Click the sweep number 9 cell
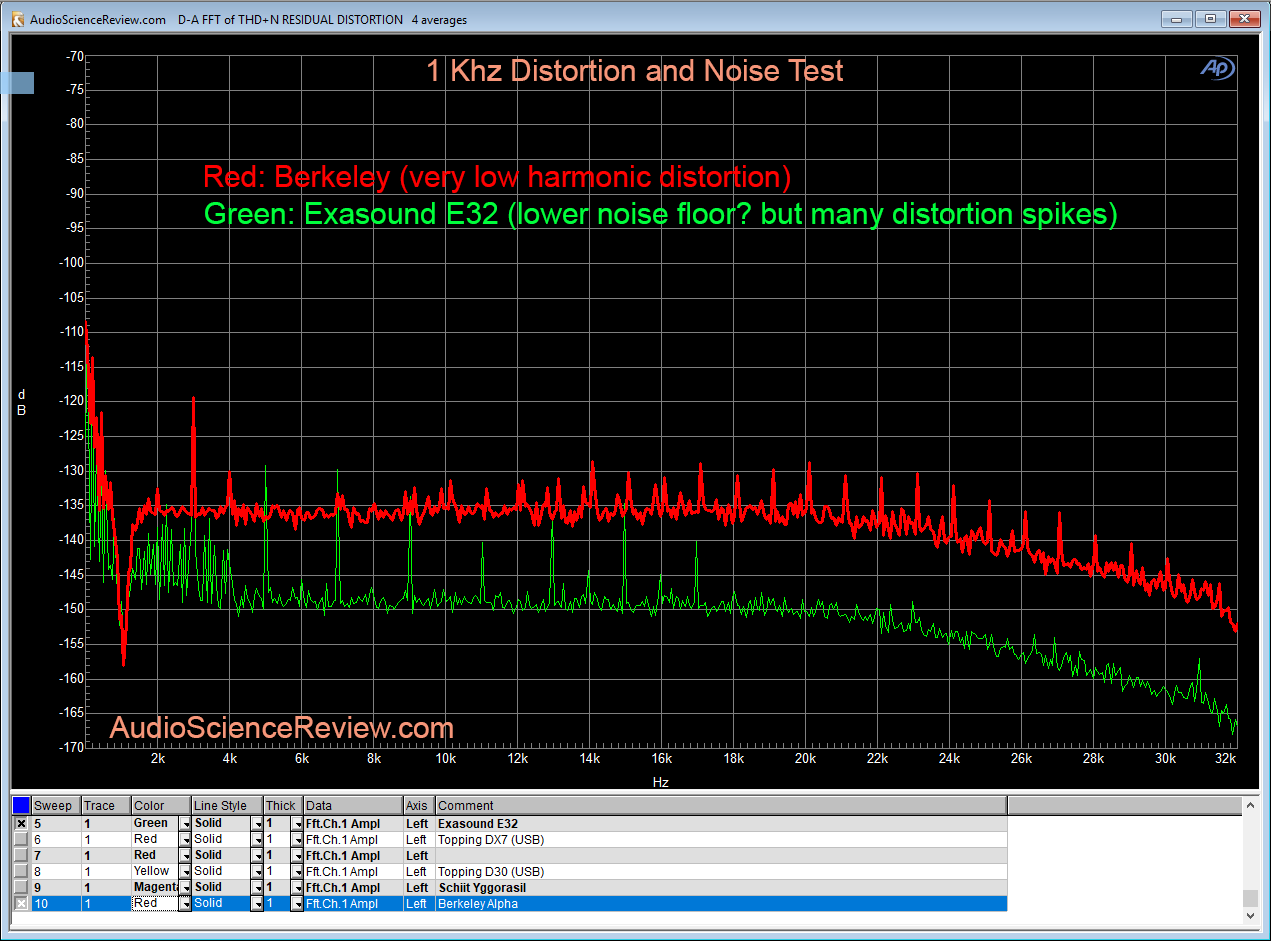 (56, 887)
